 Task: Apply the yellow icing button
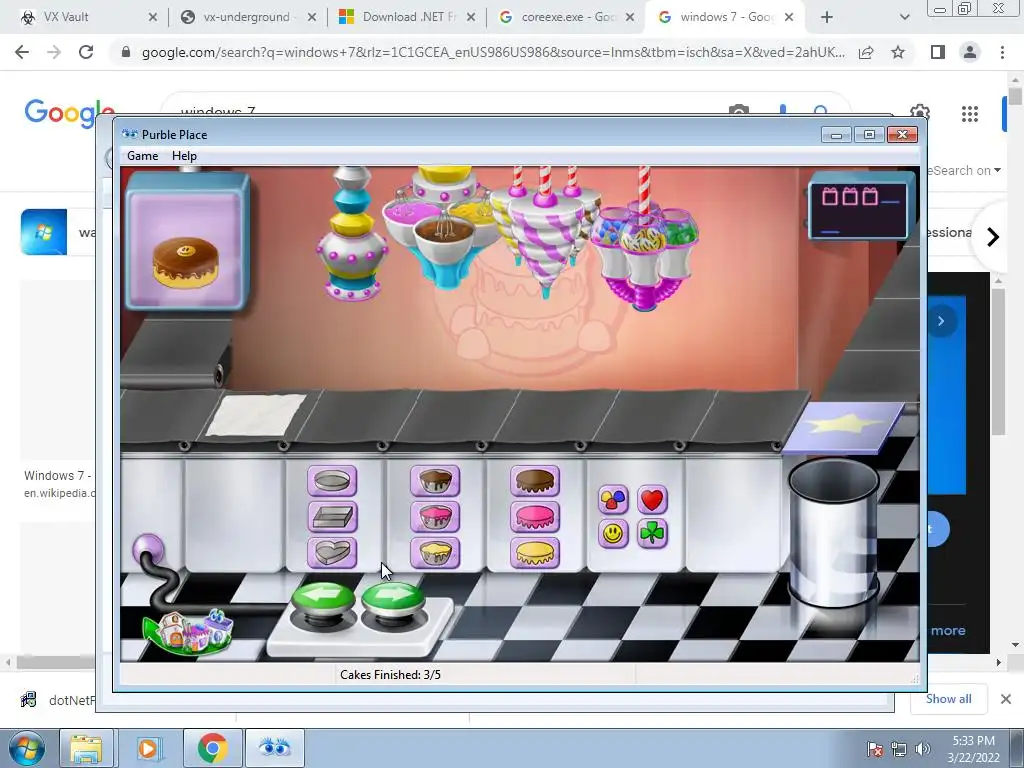[x=535, y=552]
